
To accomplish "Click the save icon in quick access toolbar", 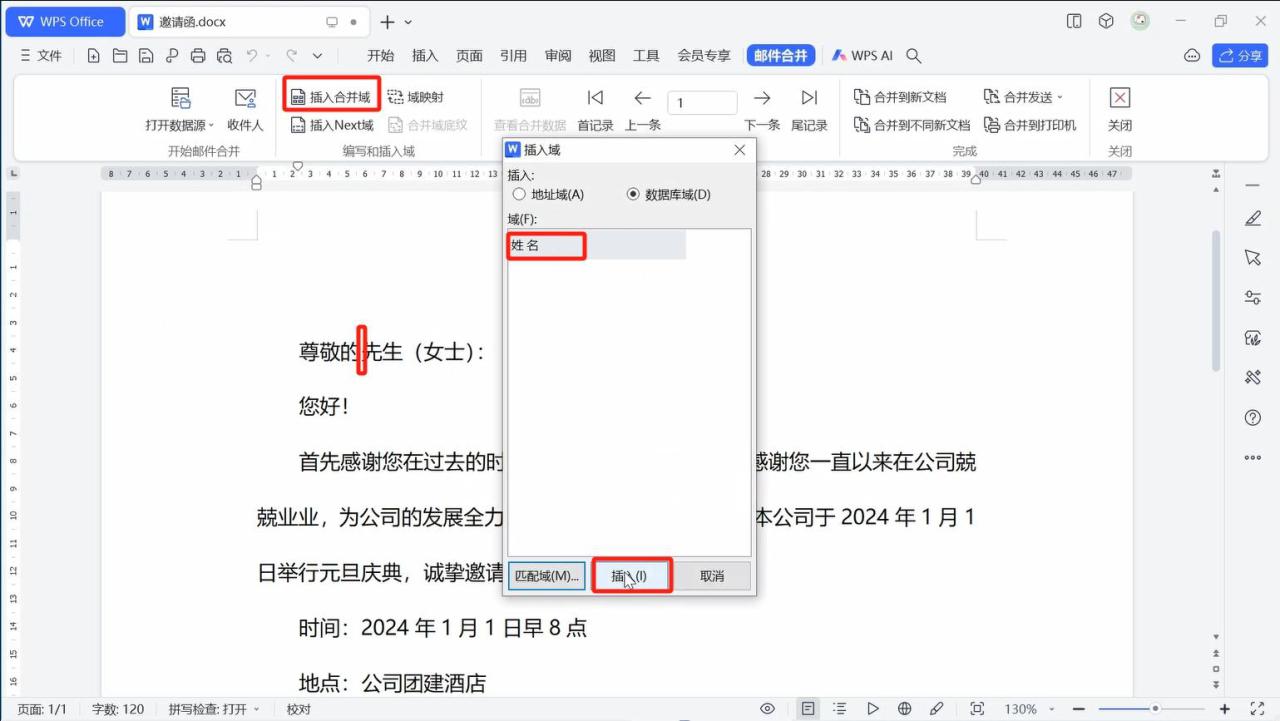I will [x=146, y=56].
